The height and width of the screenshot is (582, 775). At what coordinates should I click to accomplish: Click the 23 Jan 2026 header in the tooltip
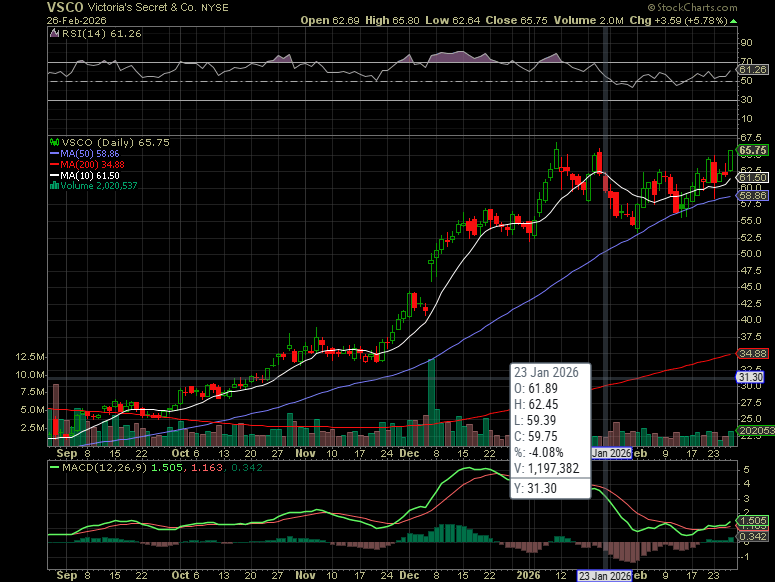point(546,372)
